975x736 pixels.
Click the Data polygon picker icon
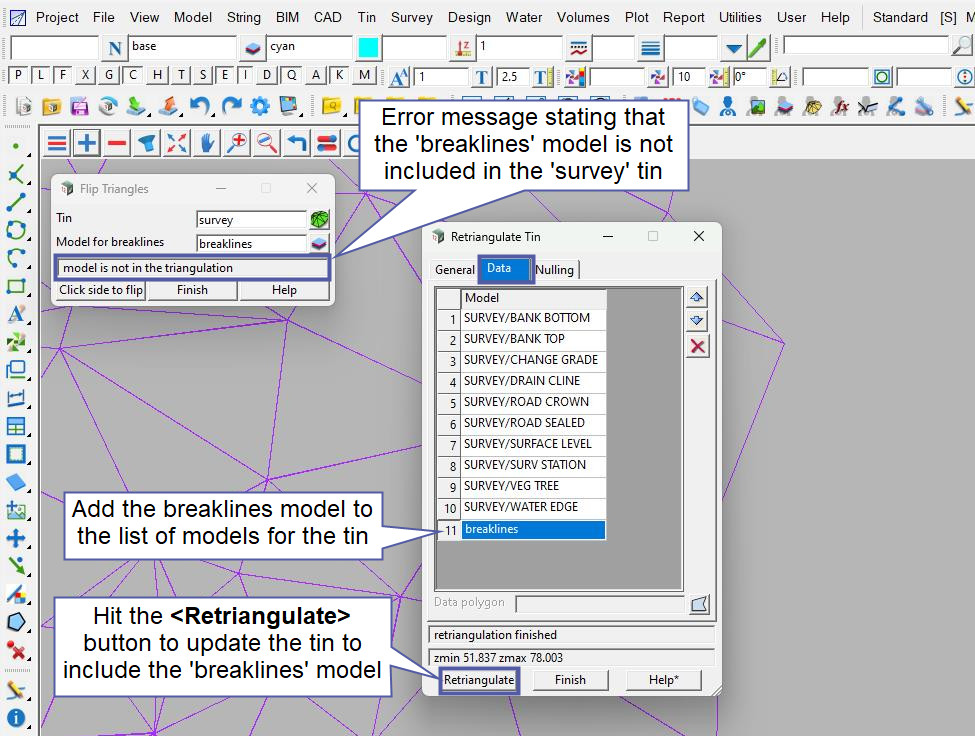(699, 603)
